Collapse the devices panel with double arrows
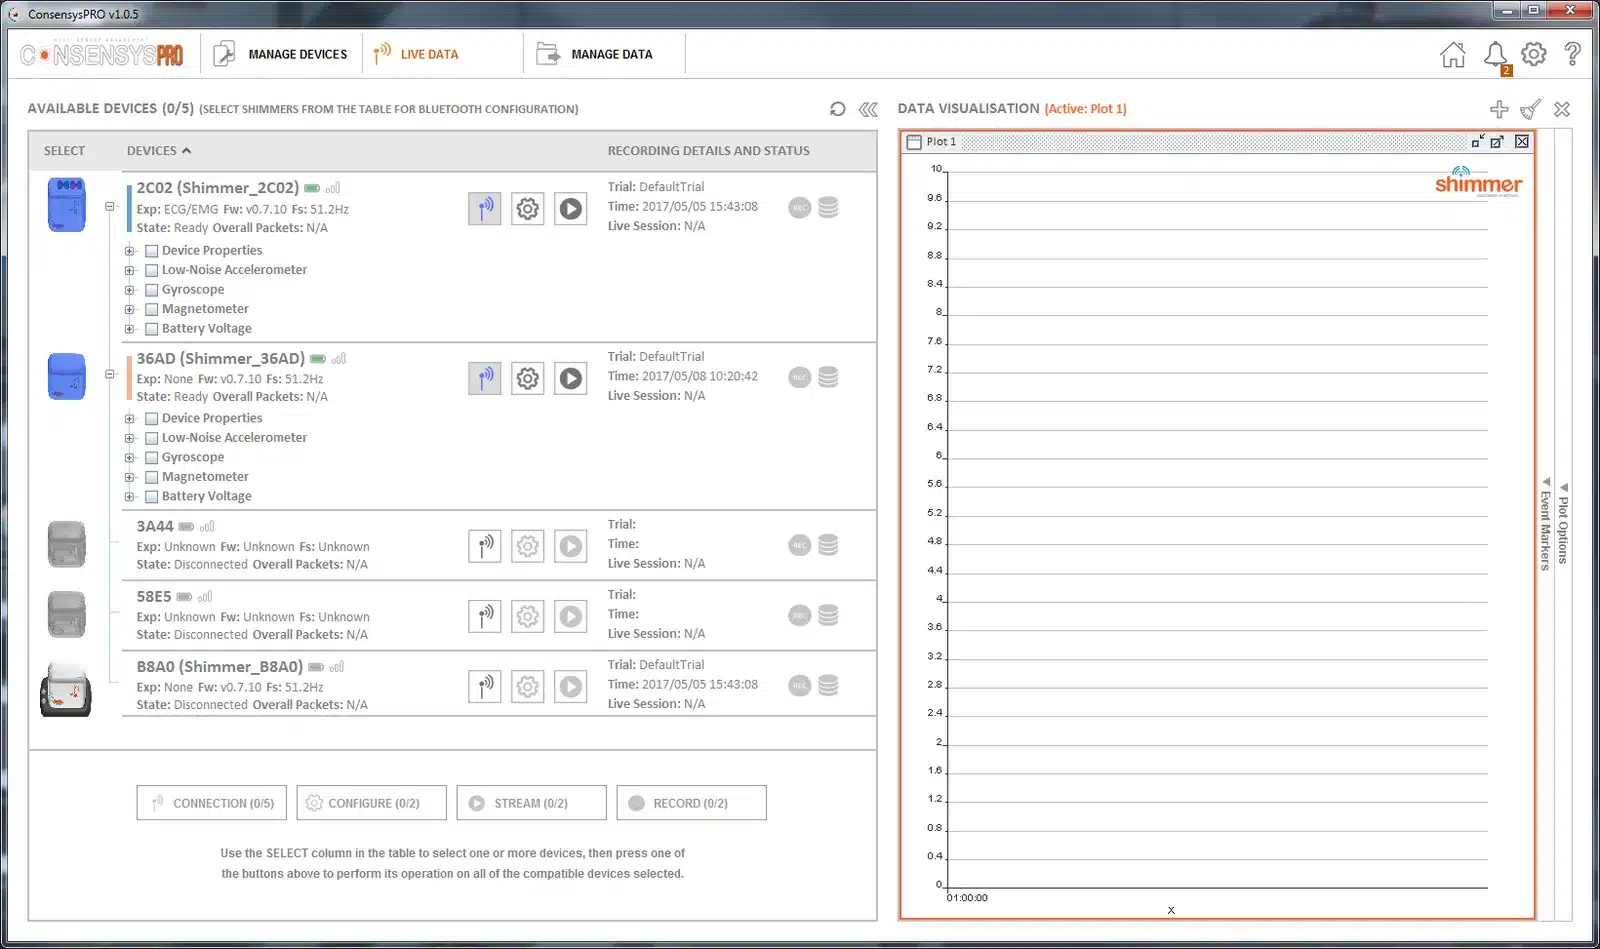 click(868, 109)
